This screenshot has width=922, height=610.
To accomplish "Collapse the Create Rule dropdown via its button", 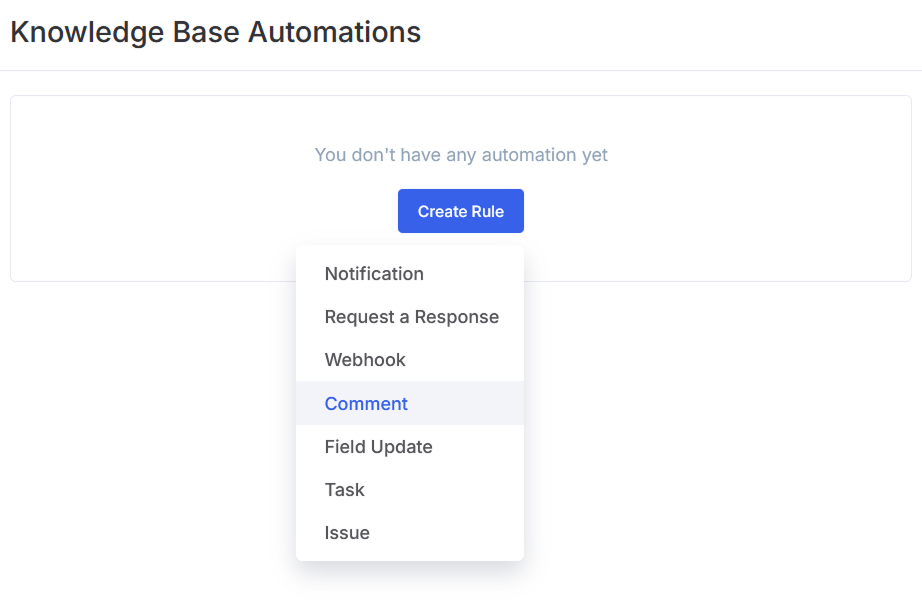I will point(460,211).
